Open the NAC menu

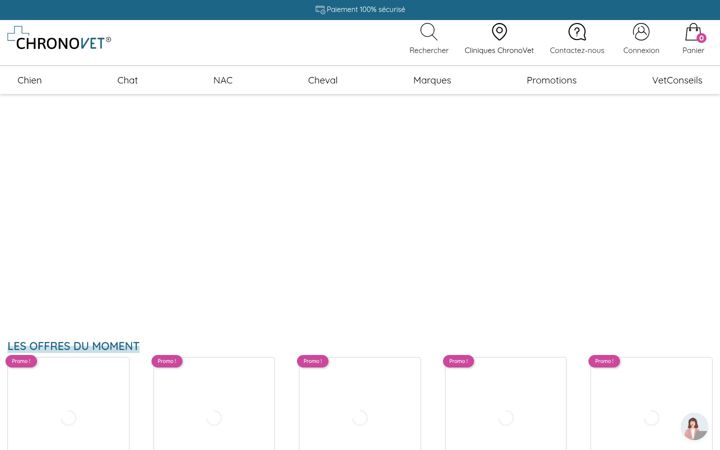pyautogui.click(x=223, y=80)
